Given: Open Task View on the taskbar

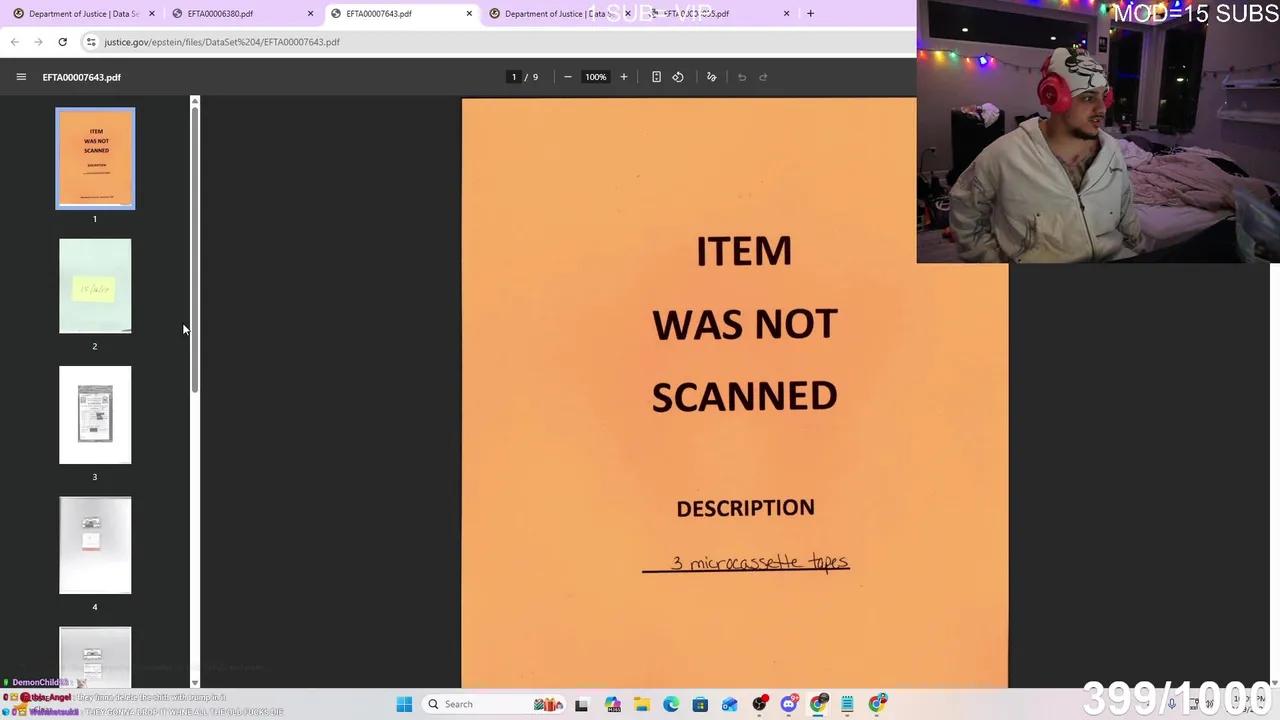Looking at the screenshot, I should click(x=582, y=704).
